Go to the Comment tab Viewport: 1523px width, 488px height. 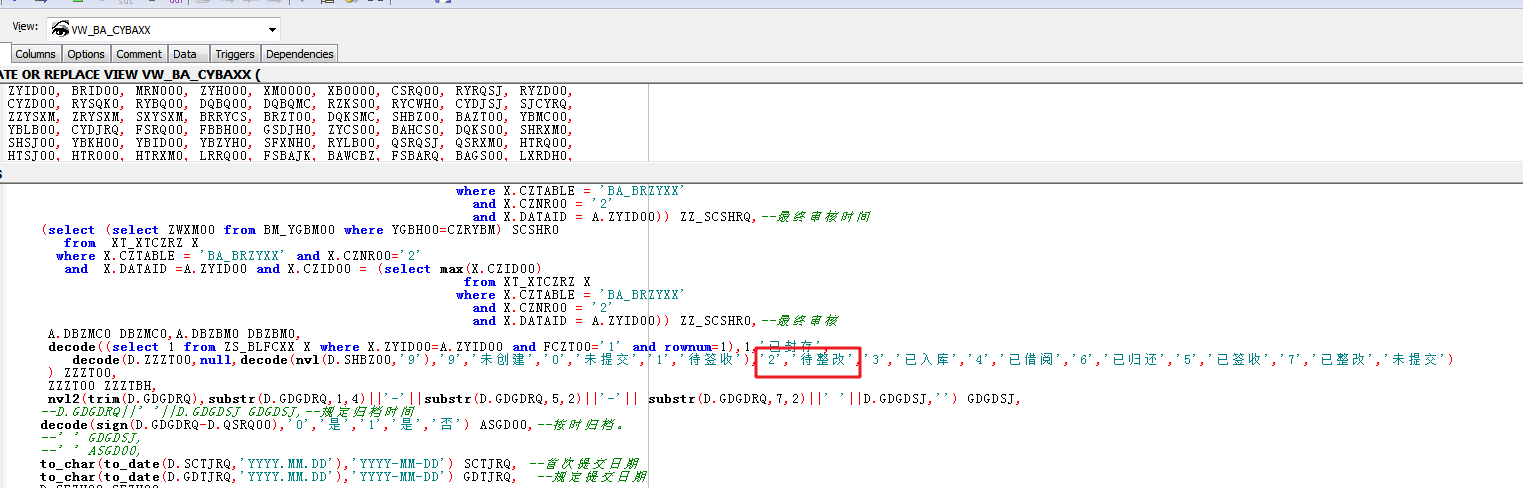[x=138, y=54]
